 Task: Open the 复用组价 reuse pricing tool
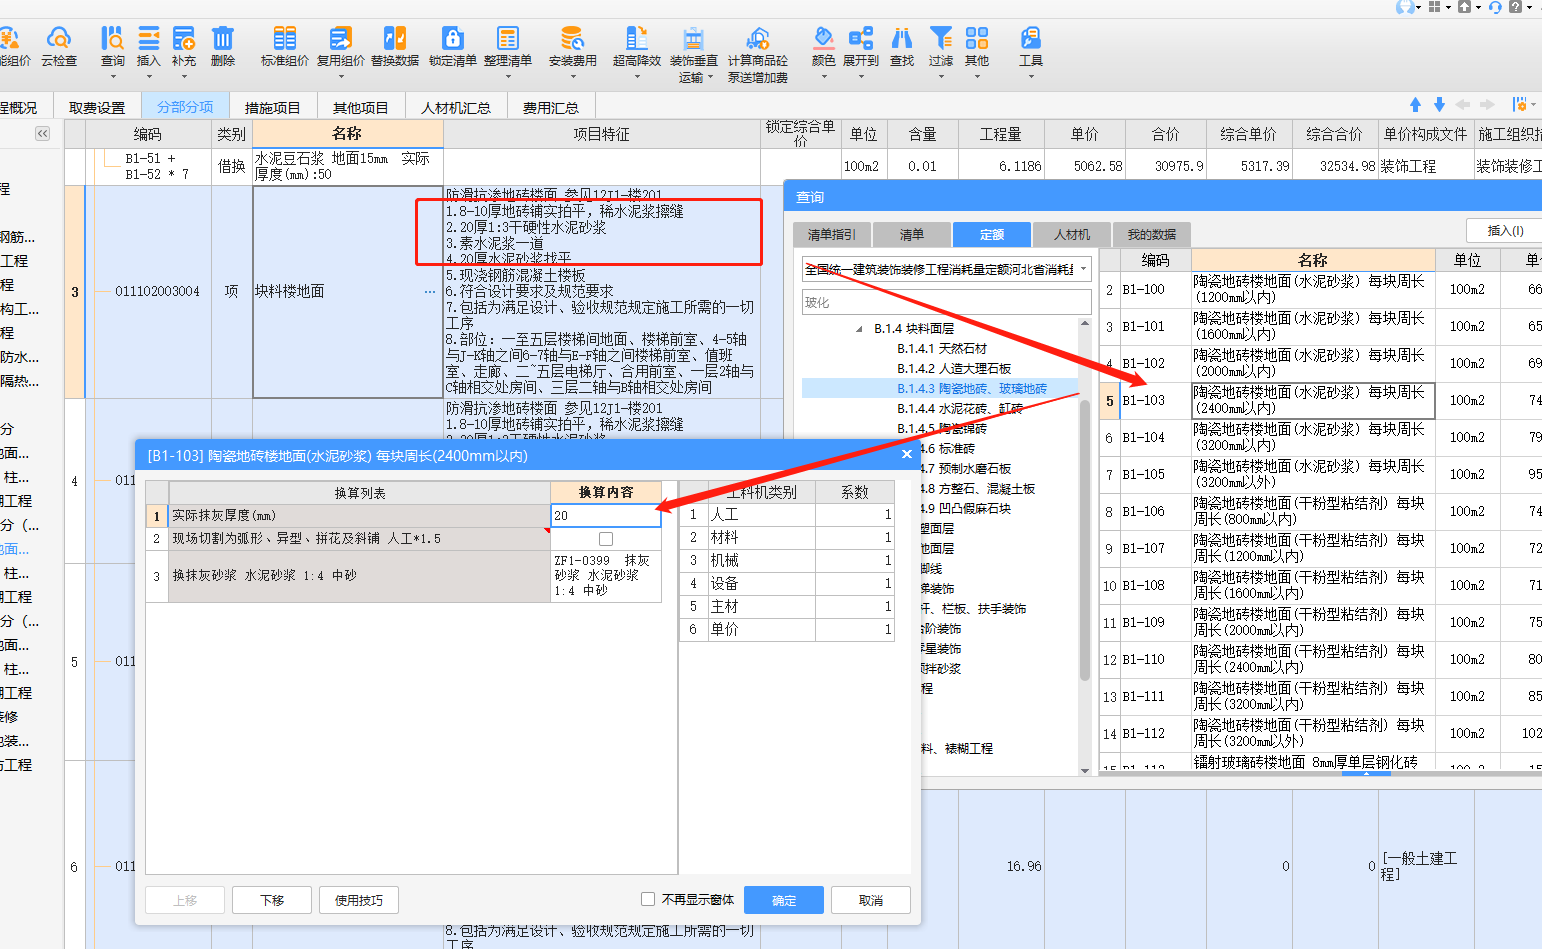coord(341,47)
